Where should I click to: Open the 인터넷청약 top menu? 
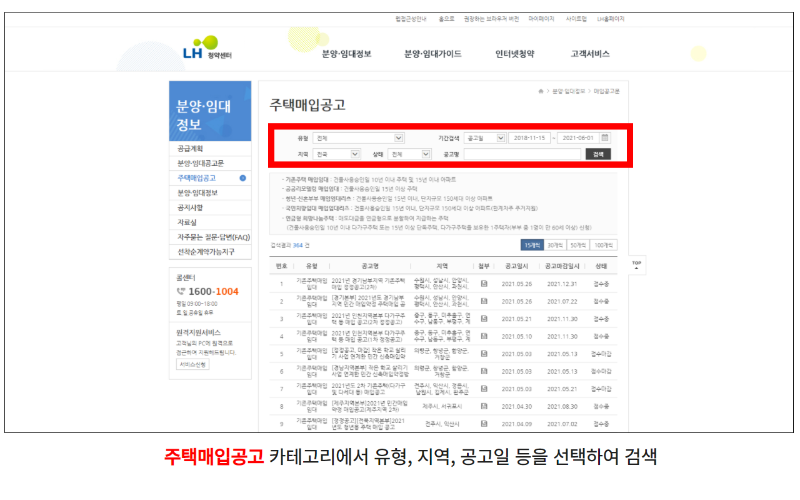(514, 54)
